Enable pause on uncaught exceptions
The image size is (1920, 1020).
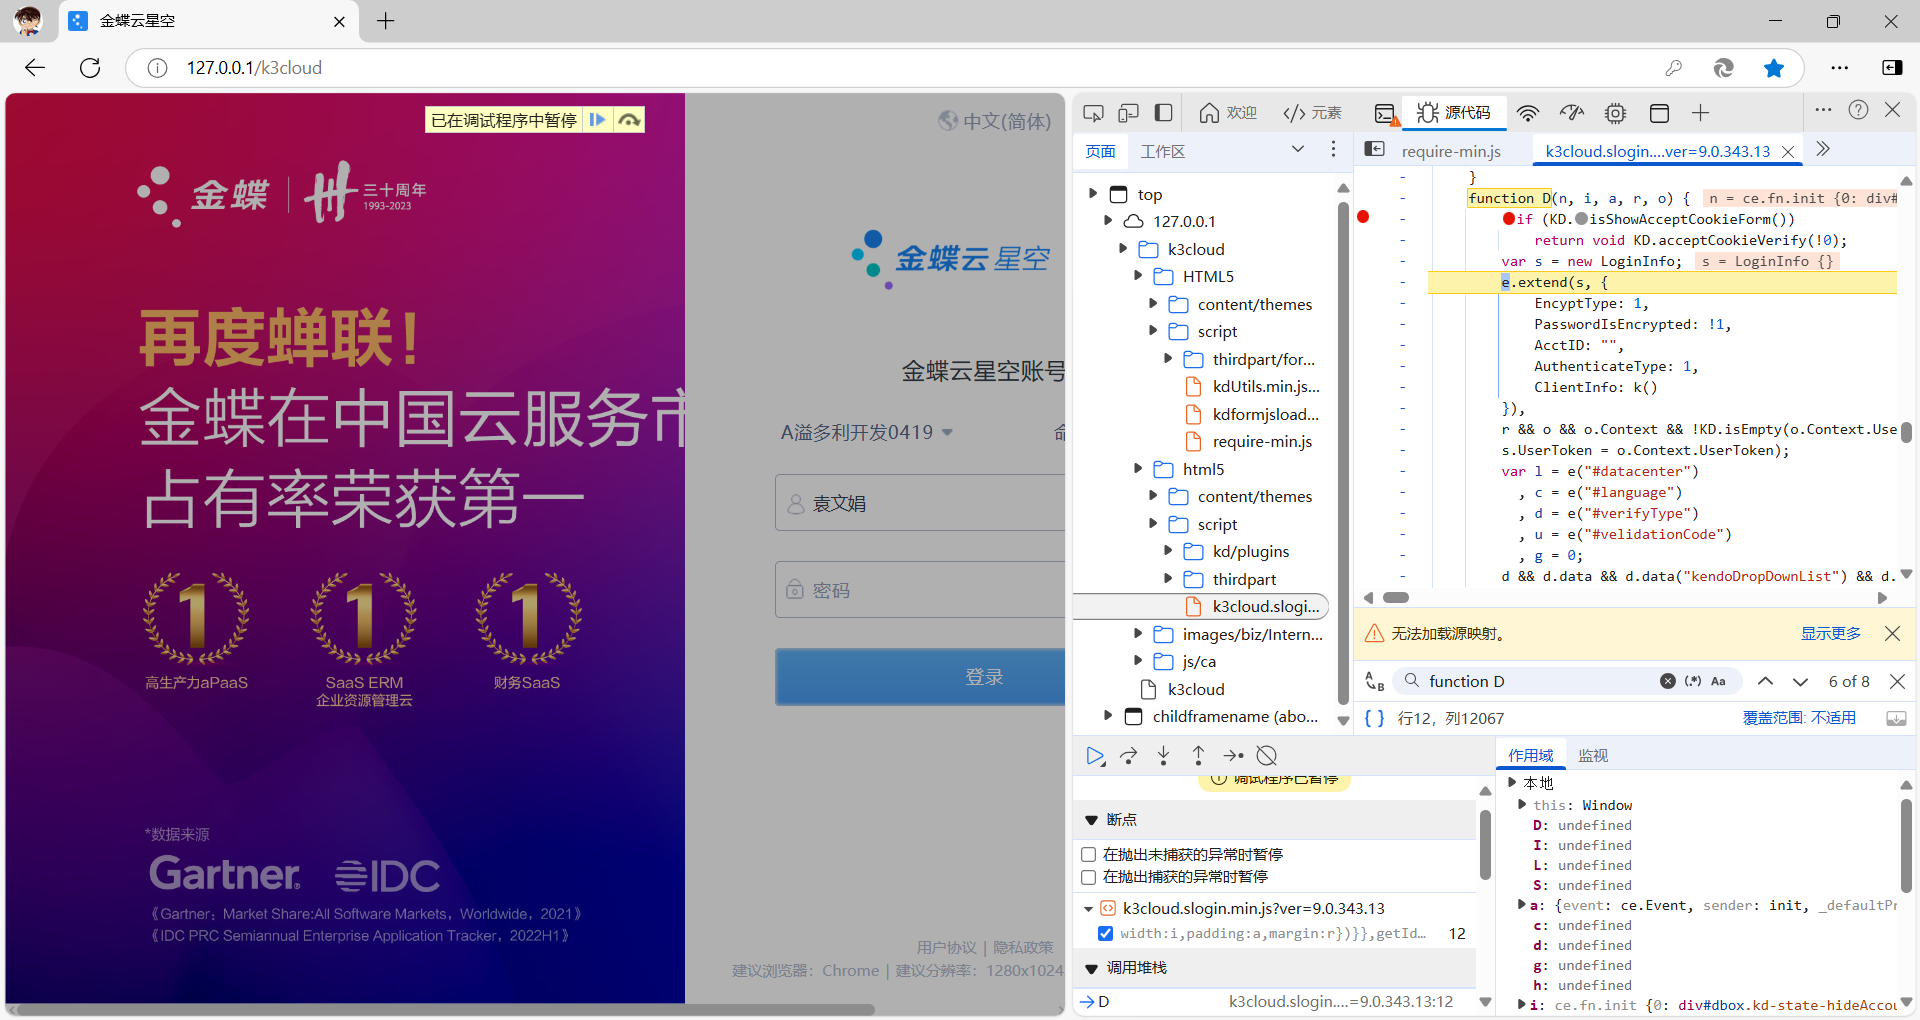click(x=1089, y=854)
